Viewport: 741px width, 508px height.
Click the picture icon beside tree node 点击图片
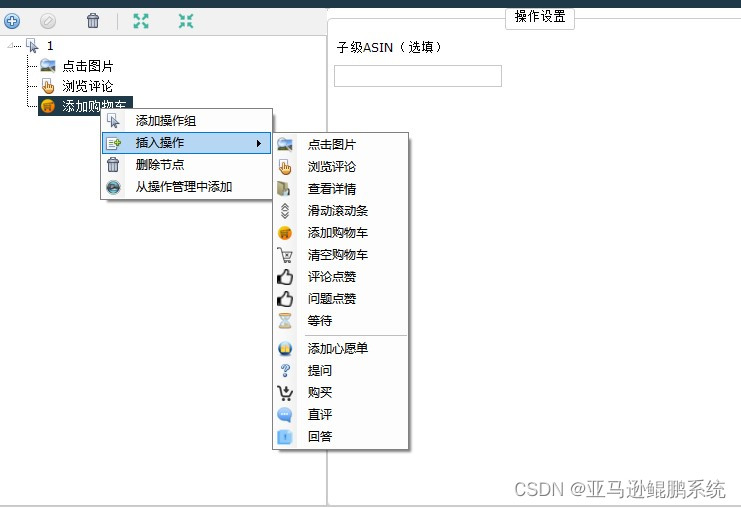click(x=48, y=65)
